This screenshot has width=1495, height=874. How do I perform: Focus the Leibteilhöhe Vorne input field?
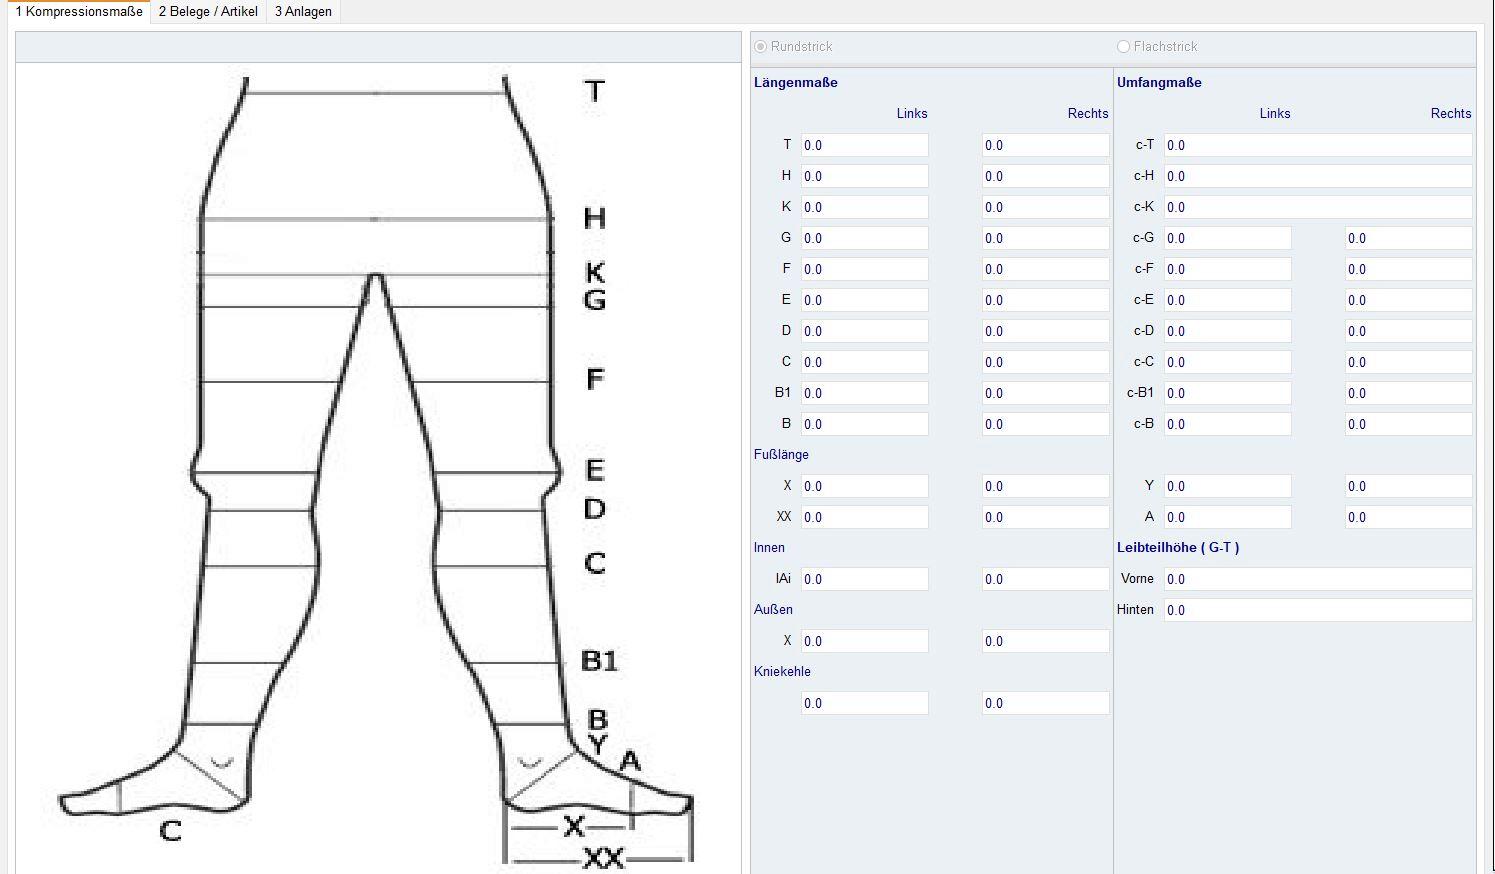(1317, 580)
